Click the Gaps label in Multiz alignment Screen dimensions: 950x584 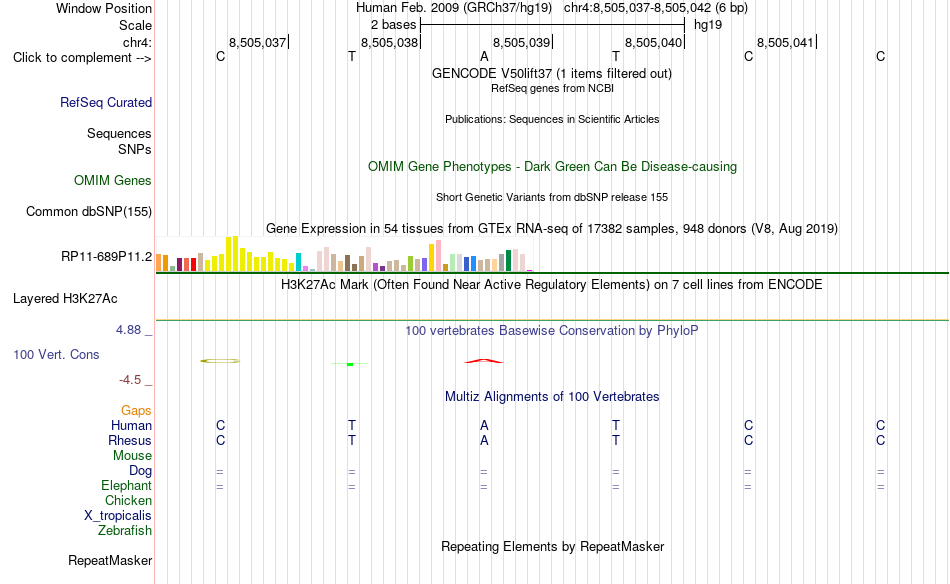136,411
